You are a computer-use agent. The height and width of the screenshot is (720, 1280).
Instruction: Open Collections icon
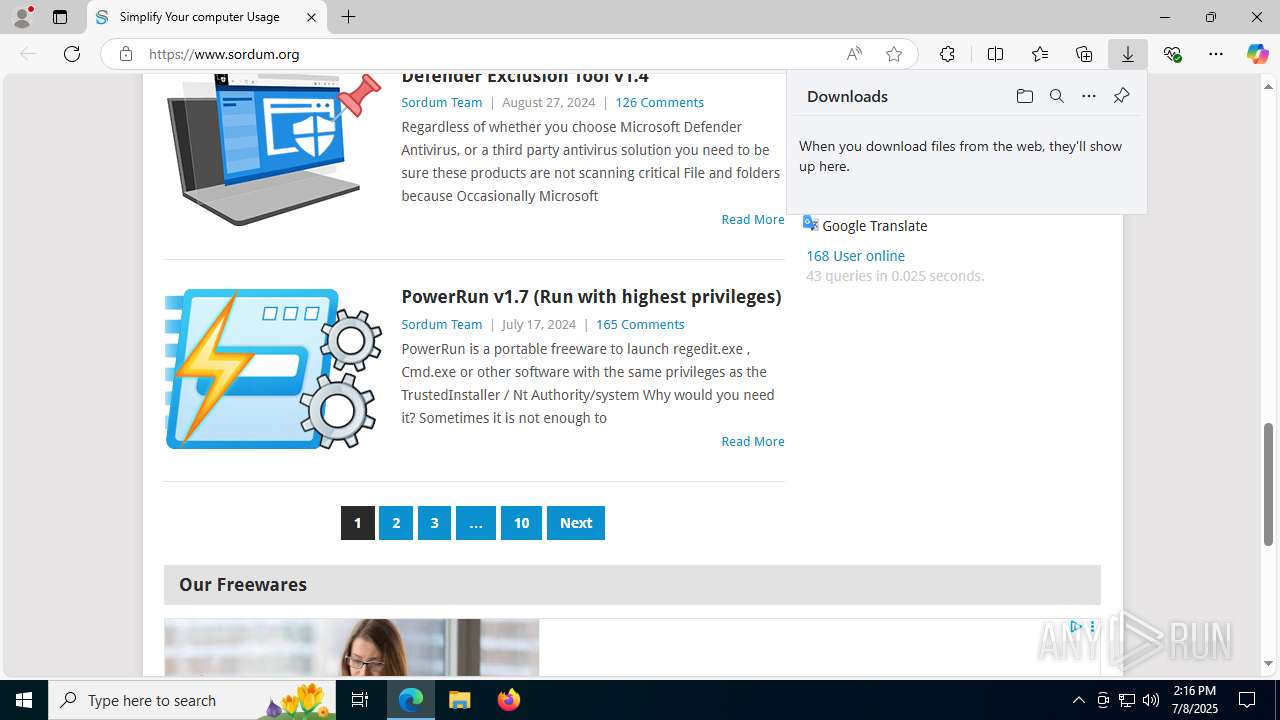tap(1084, 54)
